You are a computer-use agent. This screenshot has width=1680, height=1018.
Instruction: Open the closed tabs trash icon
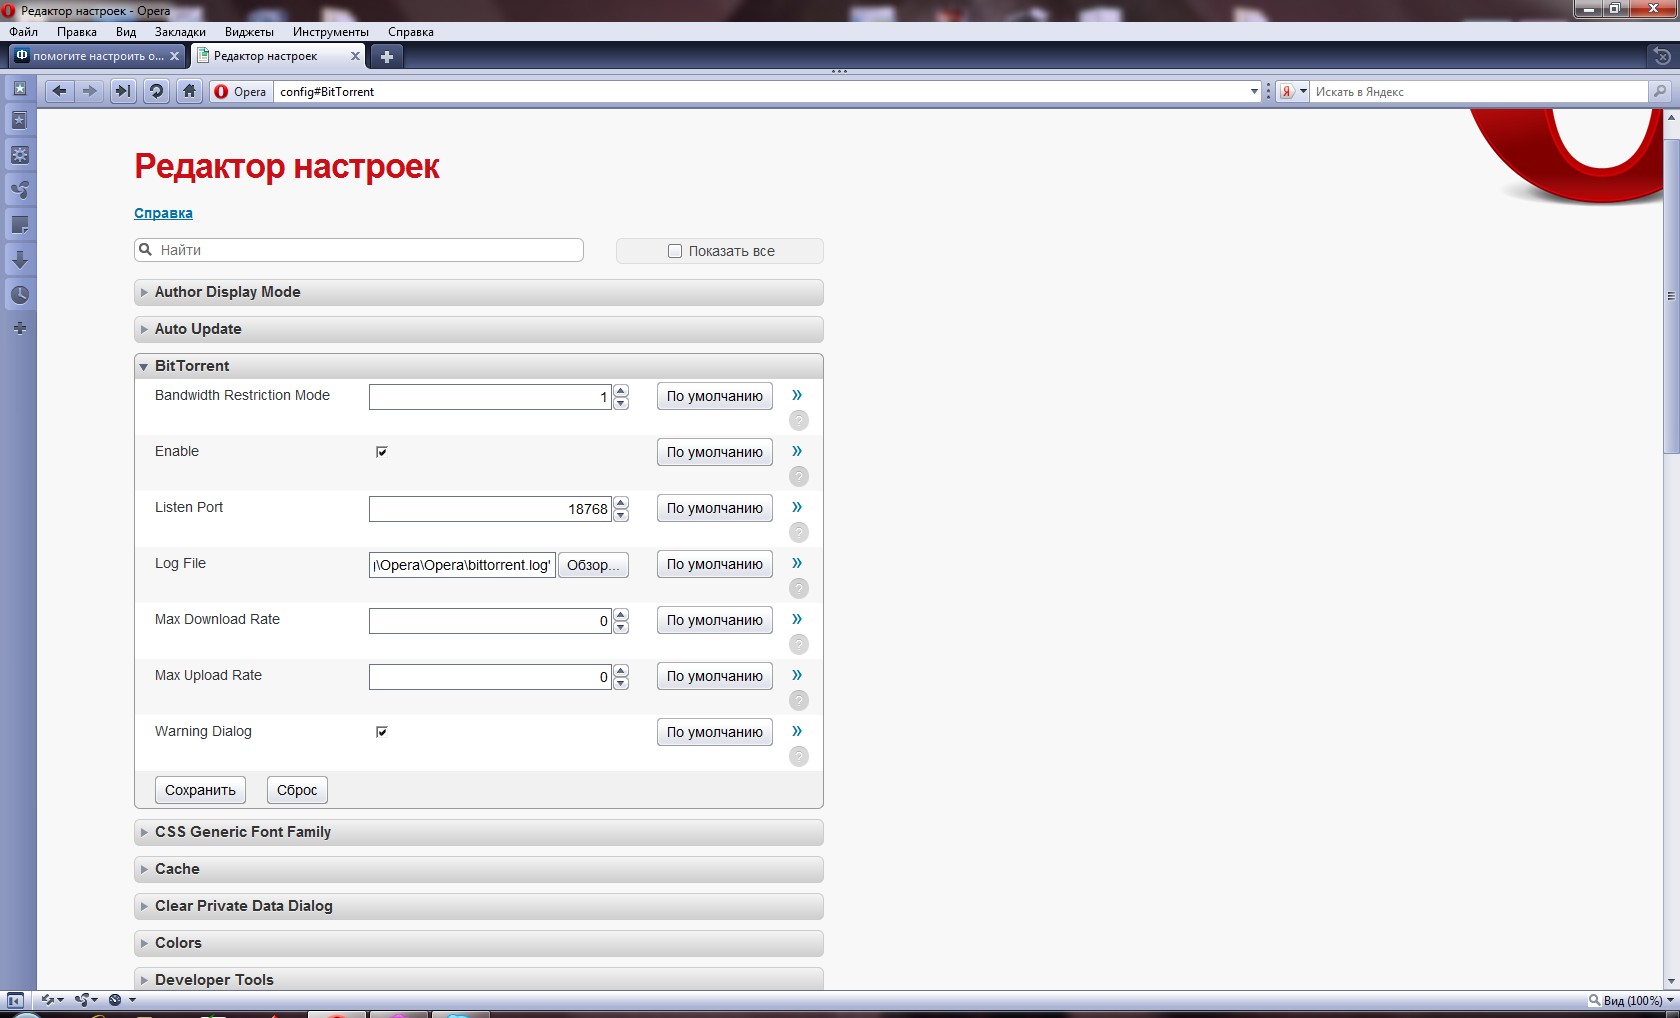1661,56
